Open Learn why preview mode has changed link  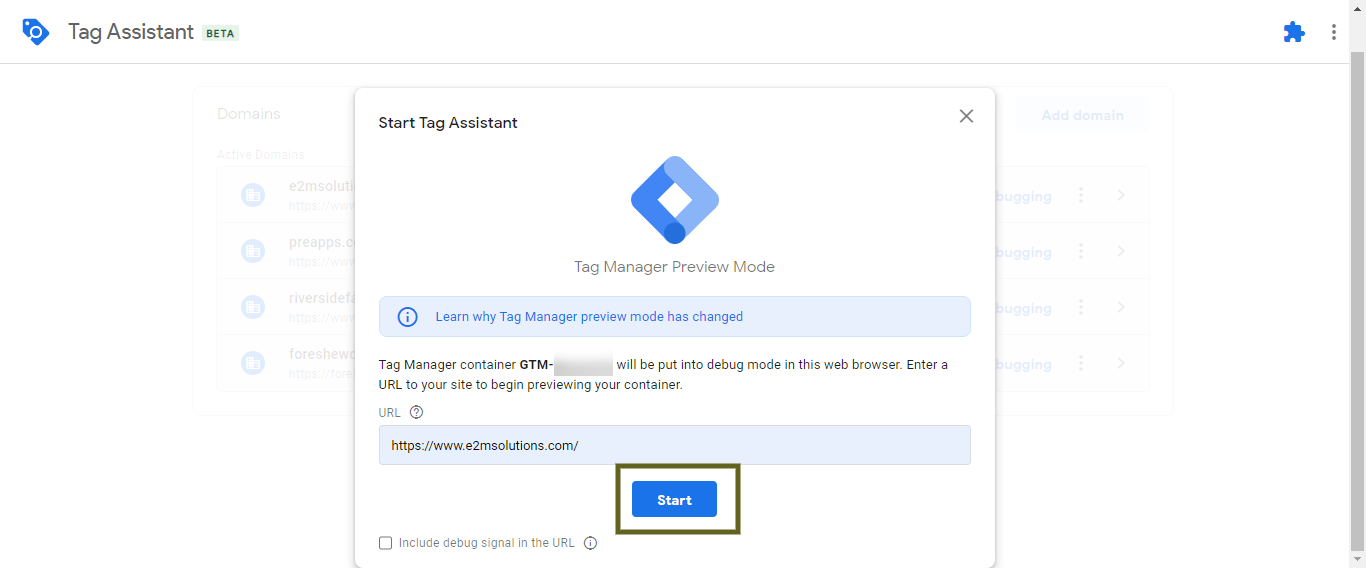(589, 317)
